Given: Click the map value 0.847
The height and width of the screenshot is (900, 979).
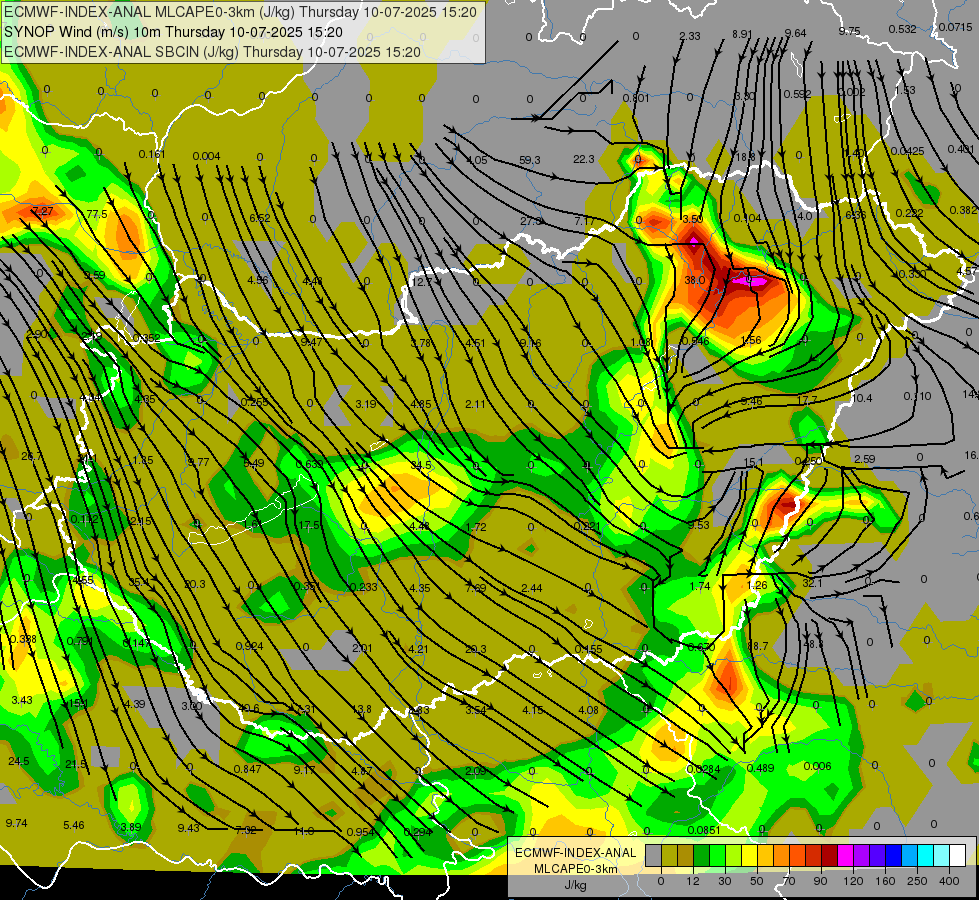Looking at the screenshot, I should (247, 769).
